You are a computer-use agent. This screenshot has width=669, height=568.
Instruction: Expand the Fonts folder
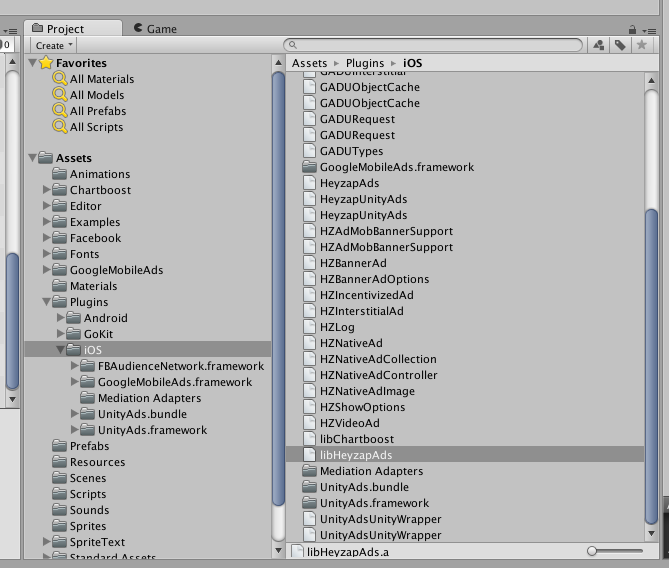click(47, 254)
